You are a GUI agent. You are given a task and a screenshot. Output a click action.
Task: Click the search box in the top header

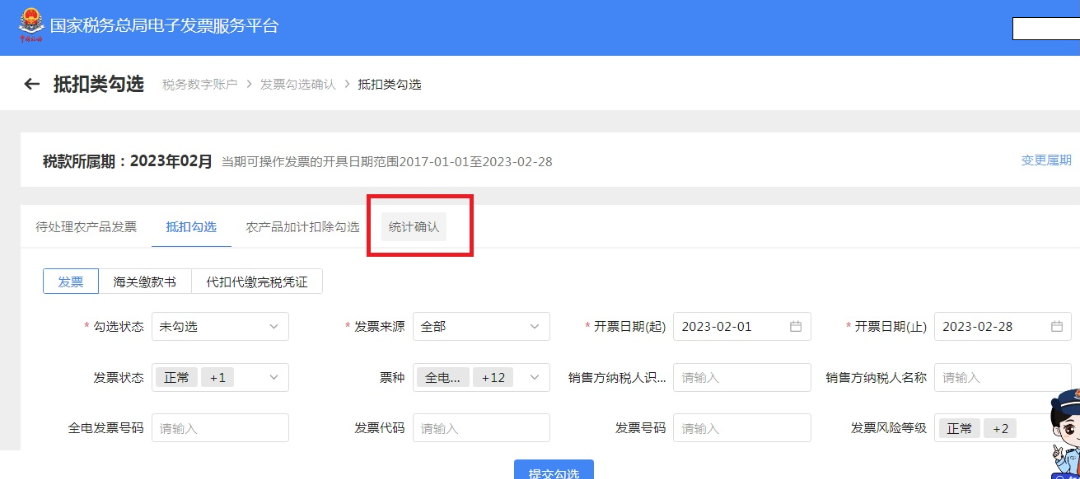(x=1046, y=29)
